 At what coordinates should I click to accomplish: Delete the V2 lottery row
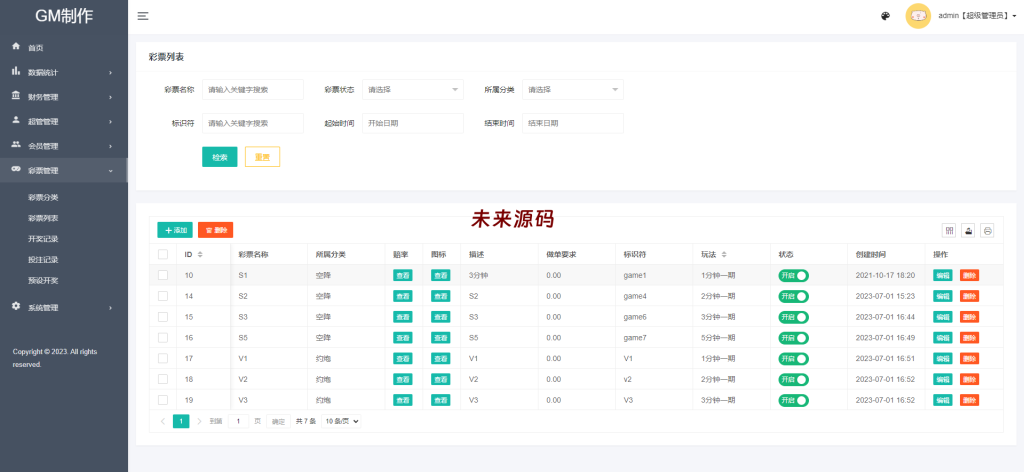coord(969,379)
